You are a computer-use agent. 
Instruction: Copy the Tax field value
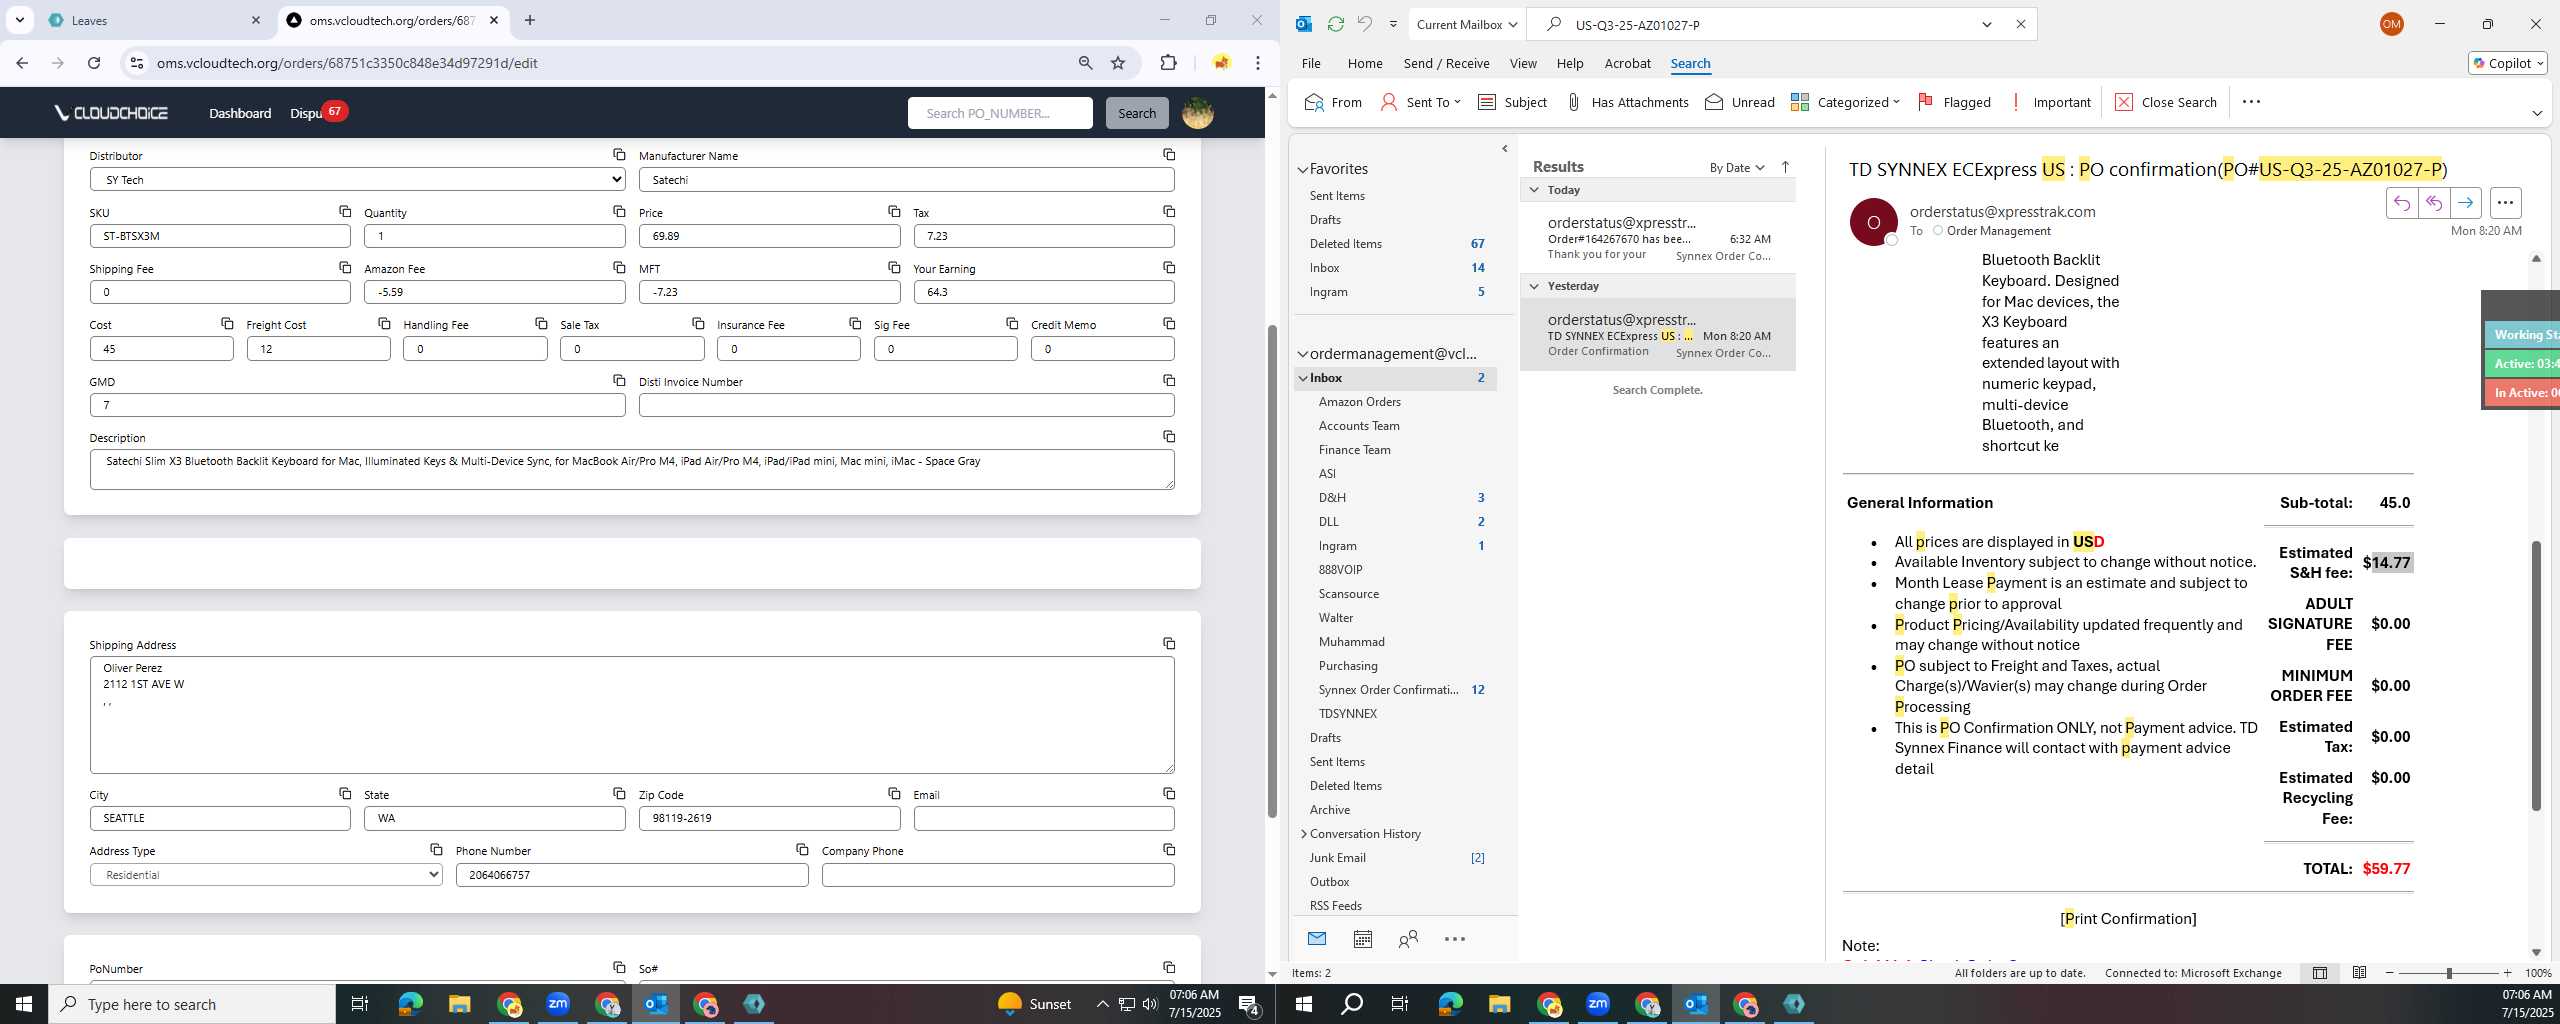[x=1169, y=211]
